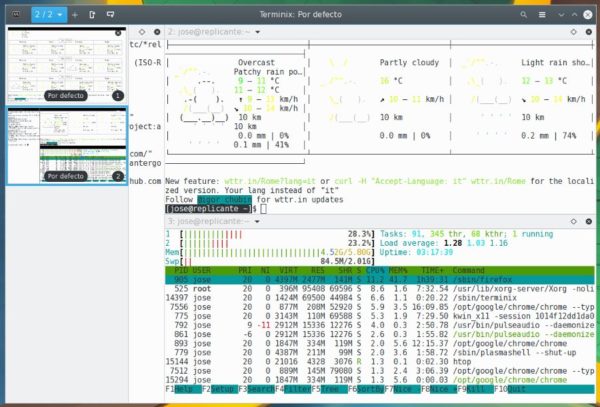Click the split terminal down icon
Image resolution: width=600 pixels, height=407 pixels.
[x=110, y=15]
